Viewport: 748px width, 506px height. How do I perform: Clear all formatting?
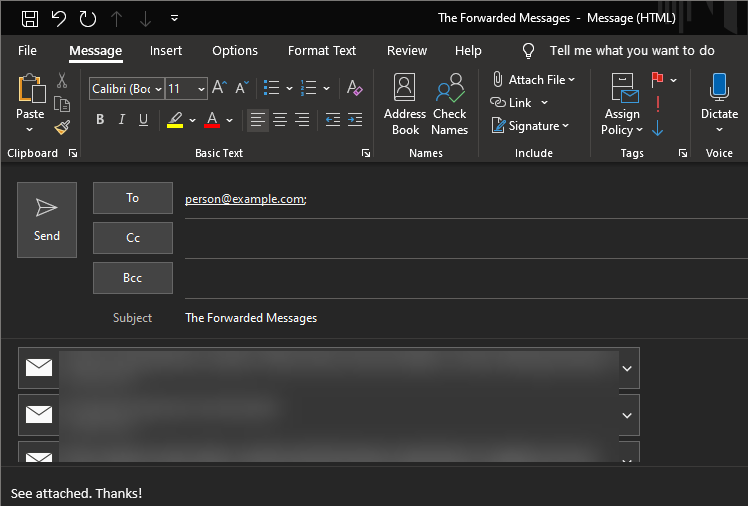click(x=354, y=88)
